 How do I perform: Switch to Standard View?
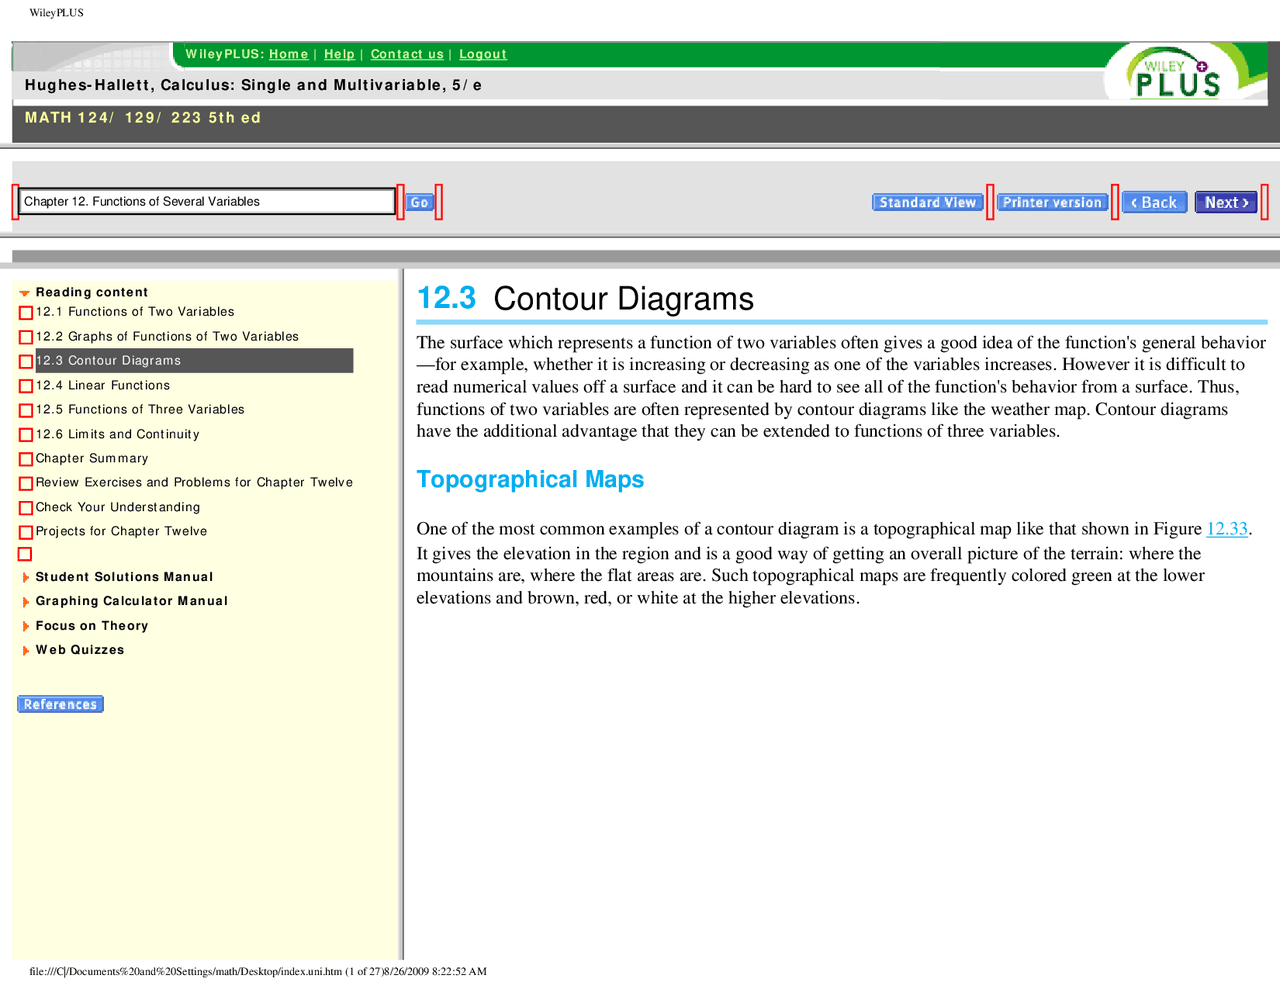pos(927,202)
